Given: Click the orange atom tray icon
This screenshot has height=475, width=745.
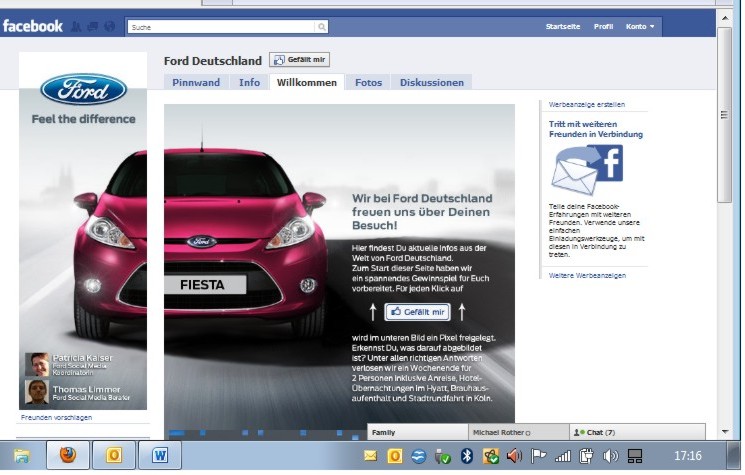Looking at the screenshot, I should coord(491,456).
